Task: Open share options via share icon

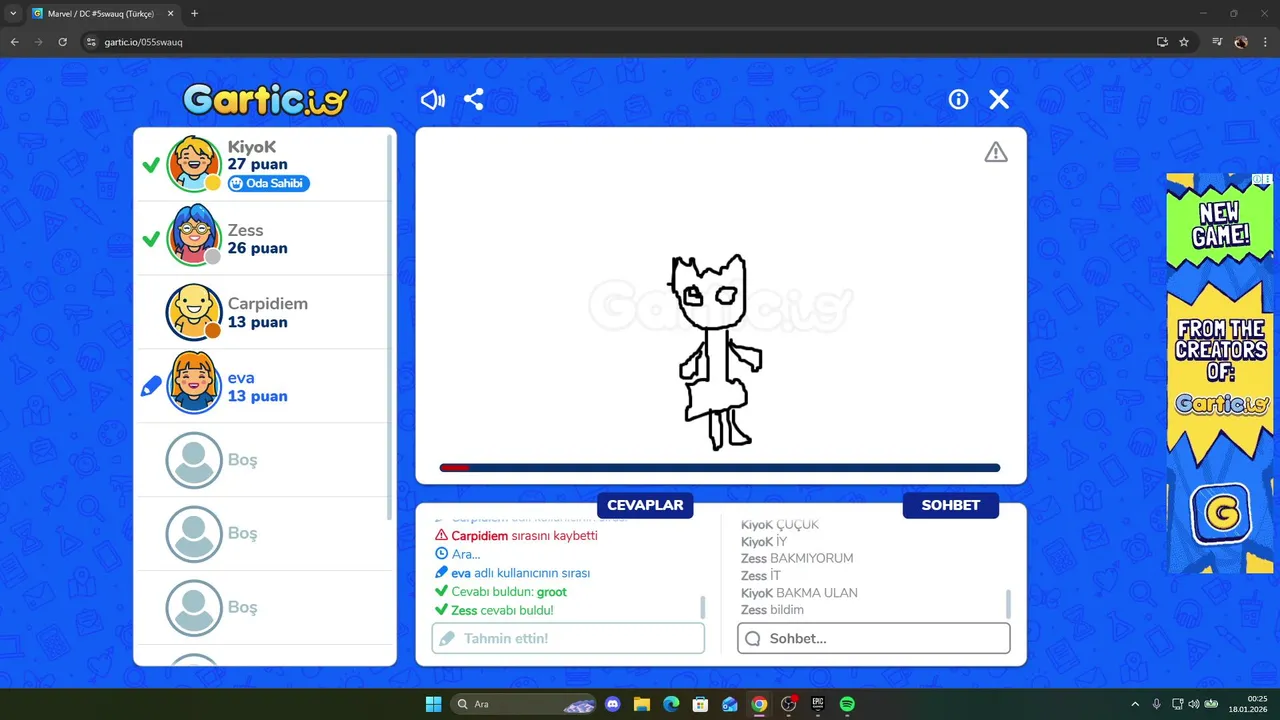Action: 474,100
